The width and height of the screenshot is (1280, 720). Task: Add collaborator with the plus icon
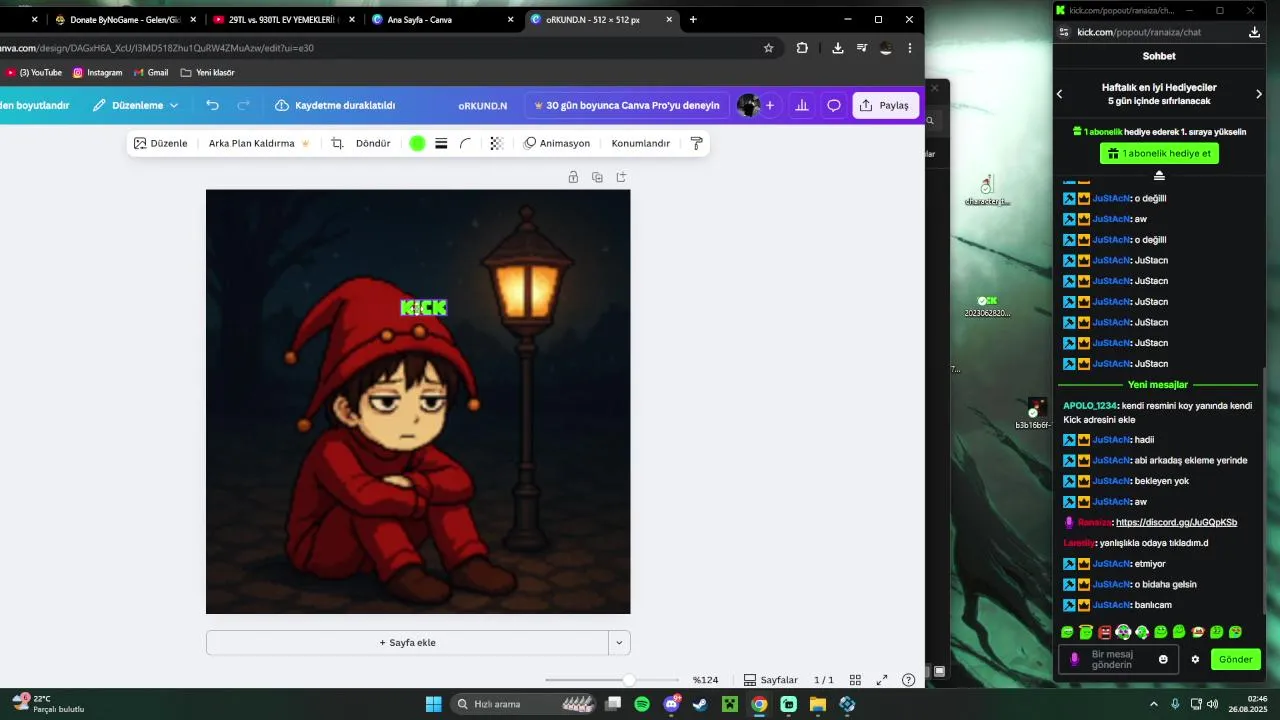[770, 105]
